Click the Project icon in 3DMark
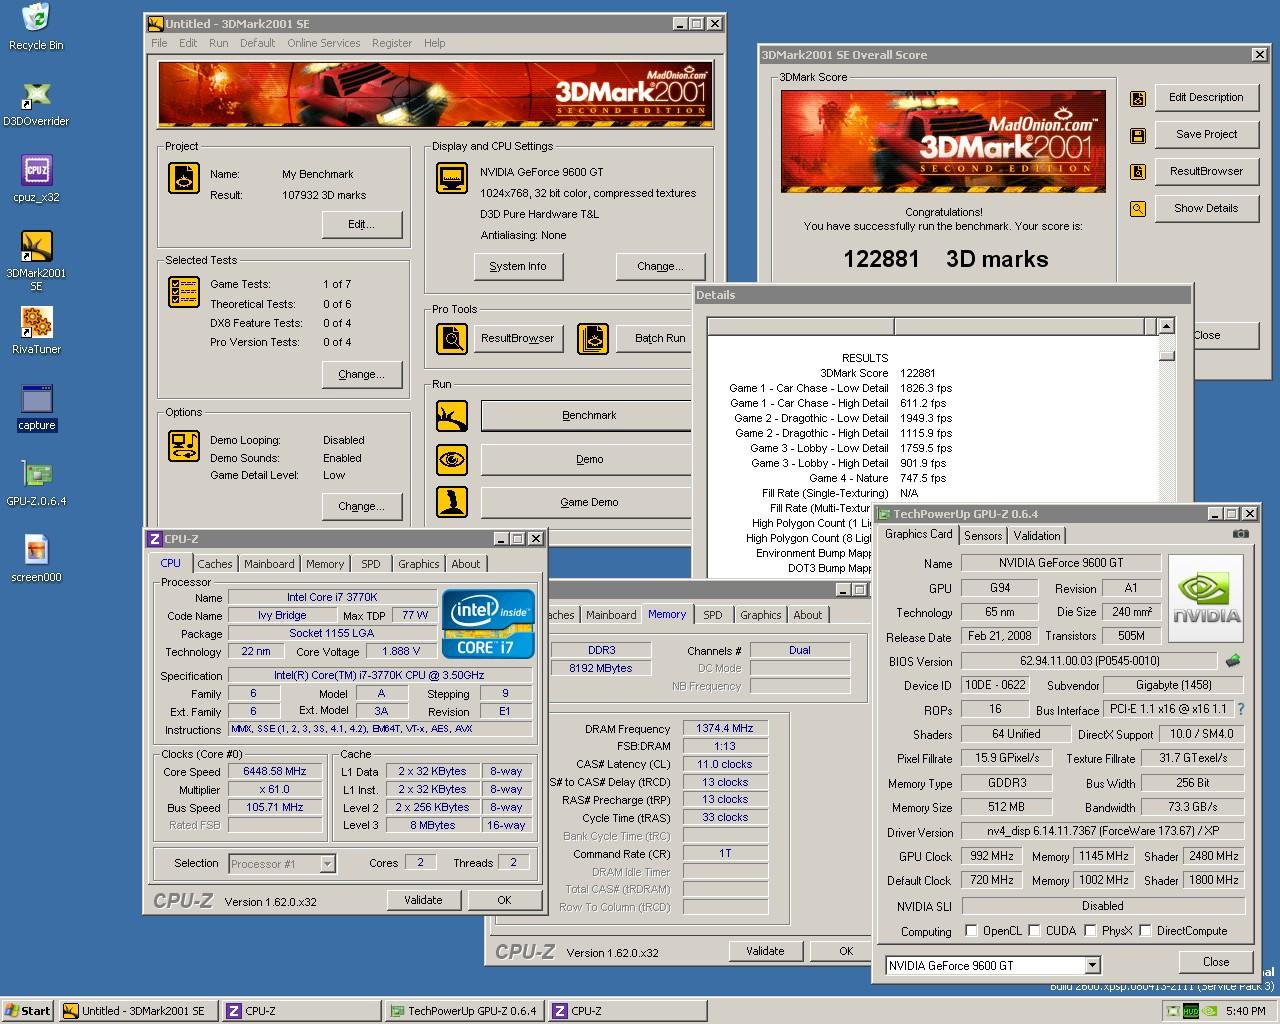Image resolution: width=1280 pixels, height=1024 pixels. pos(183,178)
